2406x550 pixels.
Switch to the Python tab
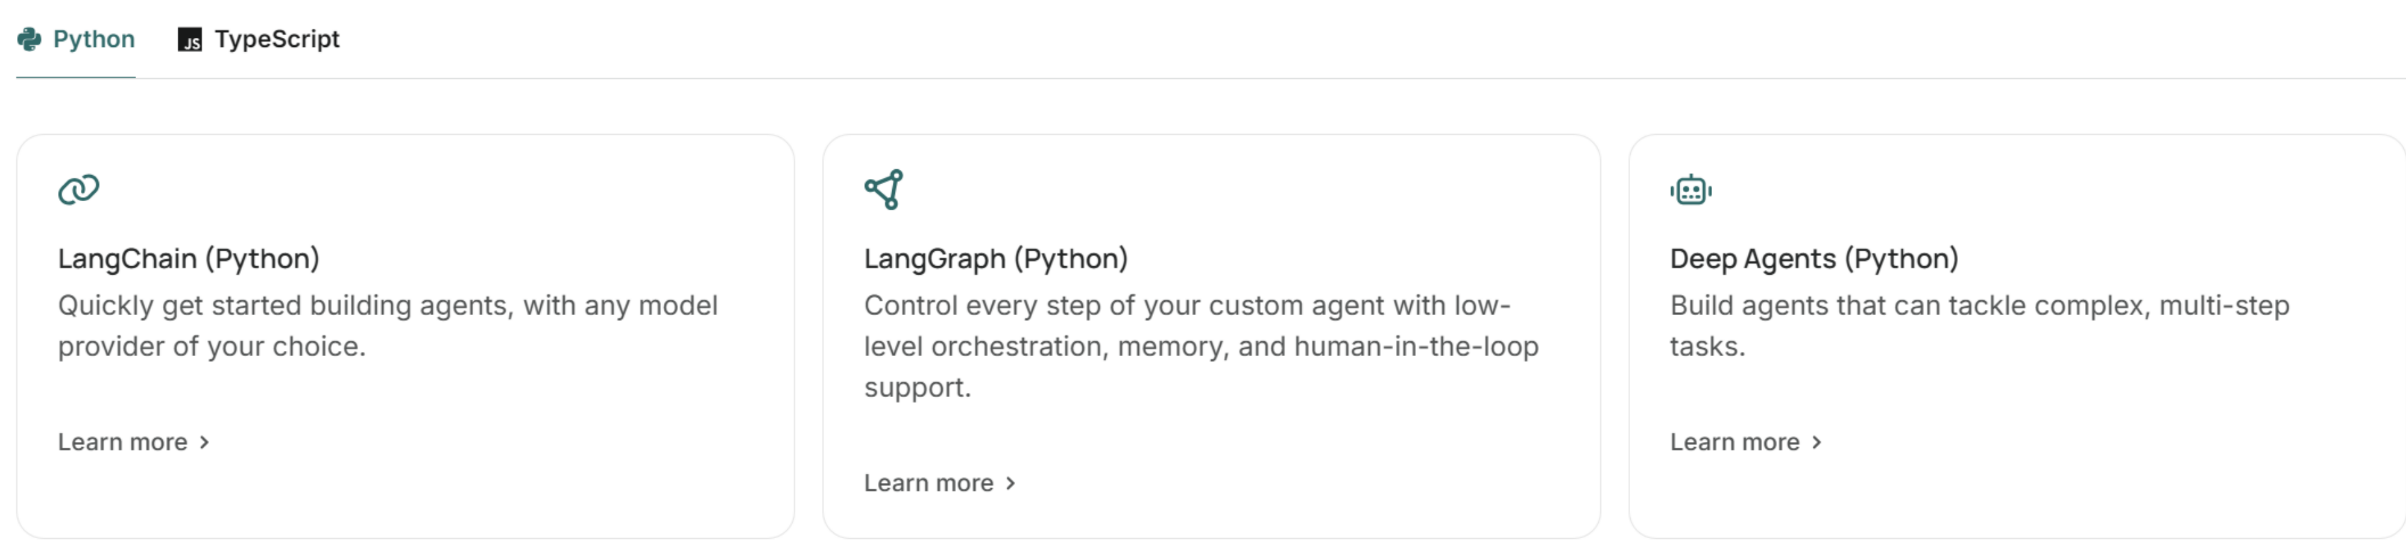point(93,39)
